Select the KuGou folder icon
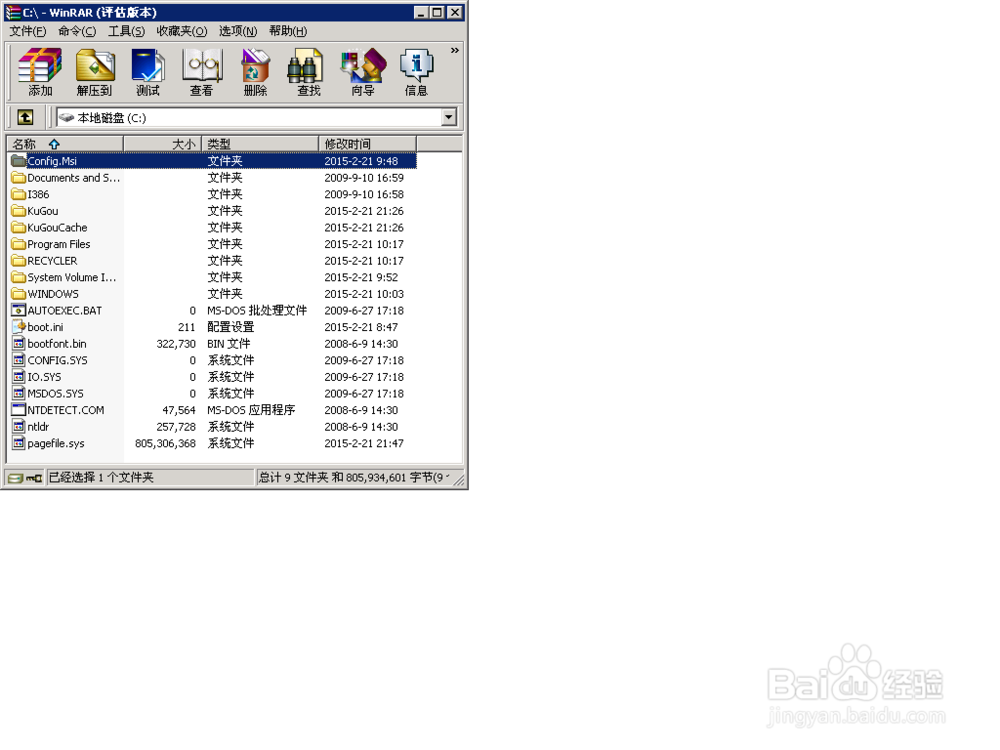Image resolution: width=1000 pixels, height=750 pixels. (18, 210)
